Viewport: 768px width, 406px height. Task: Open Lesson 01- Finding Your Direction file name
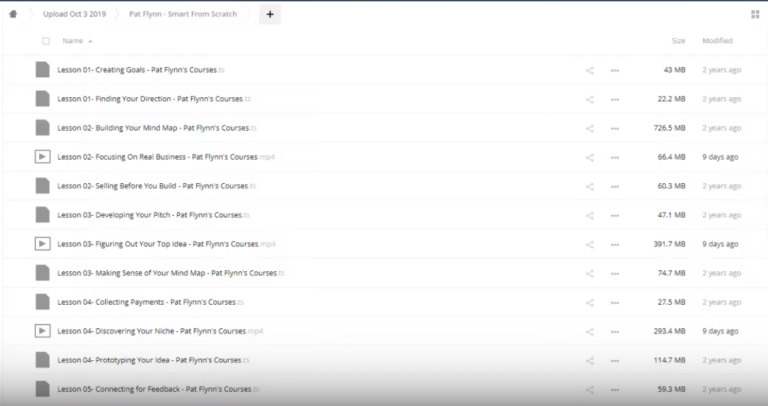pos(154,99)
